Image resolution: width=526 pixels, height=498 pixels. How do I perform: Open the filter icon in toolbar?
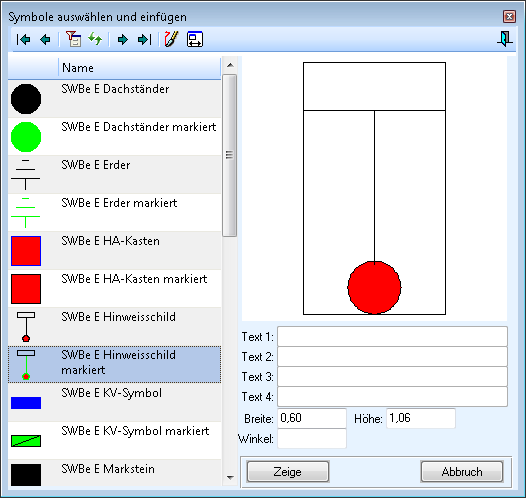pyautogui.click(x=73, y=39)
